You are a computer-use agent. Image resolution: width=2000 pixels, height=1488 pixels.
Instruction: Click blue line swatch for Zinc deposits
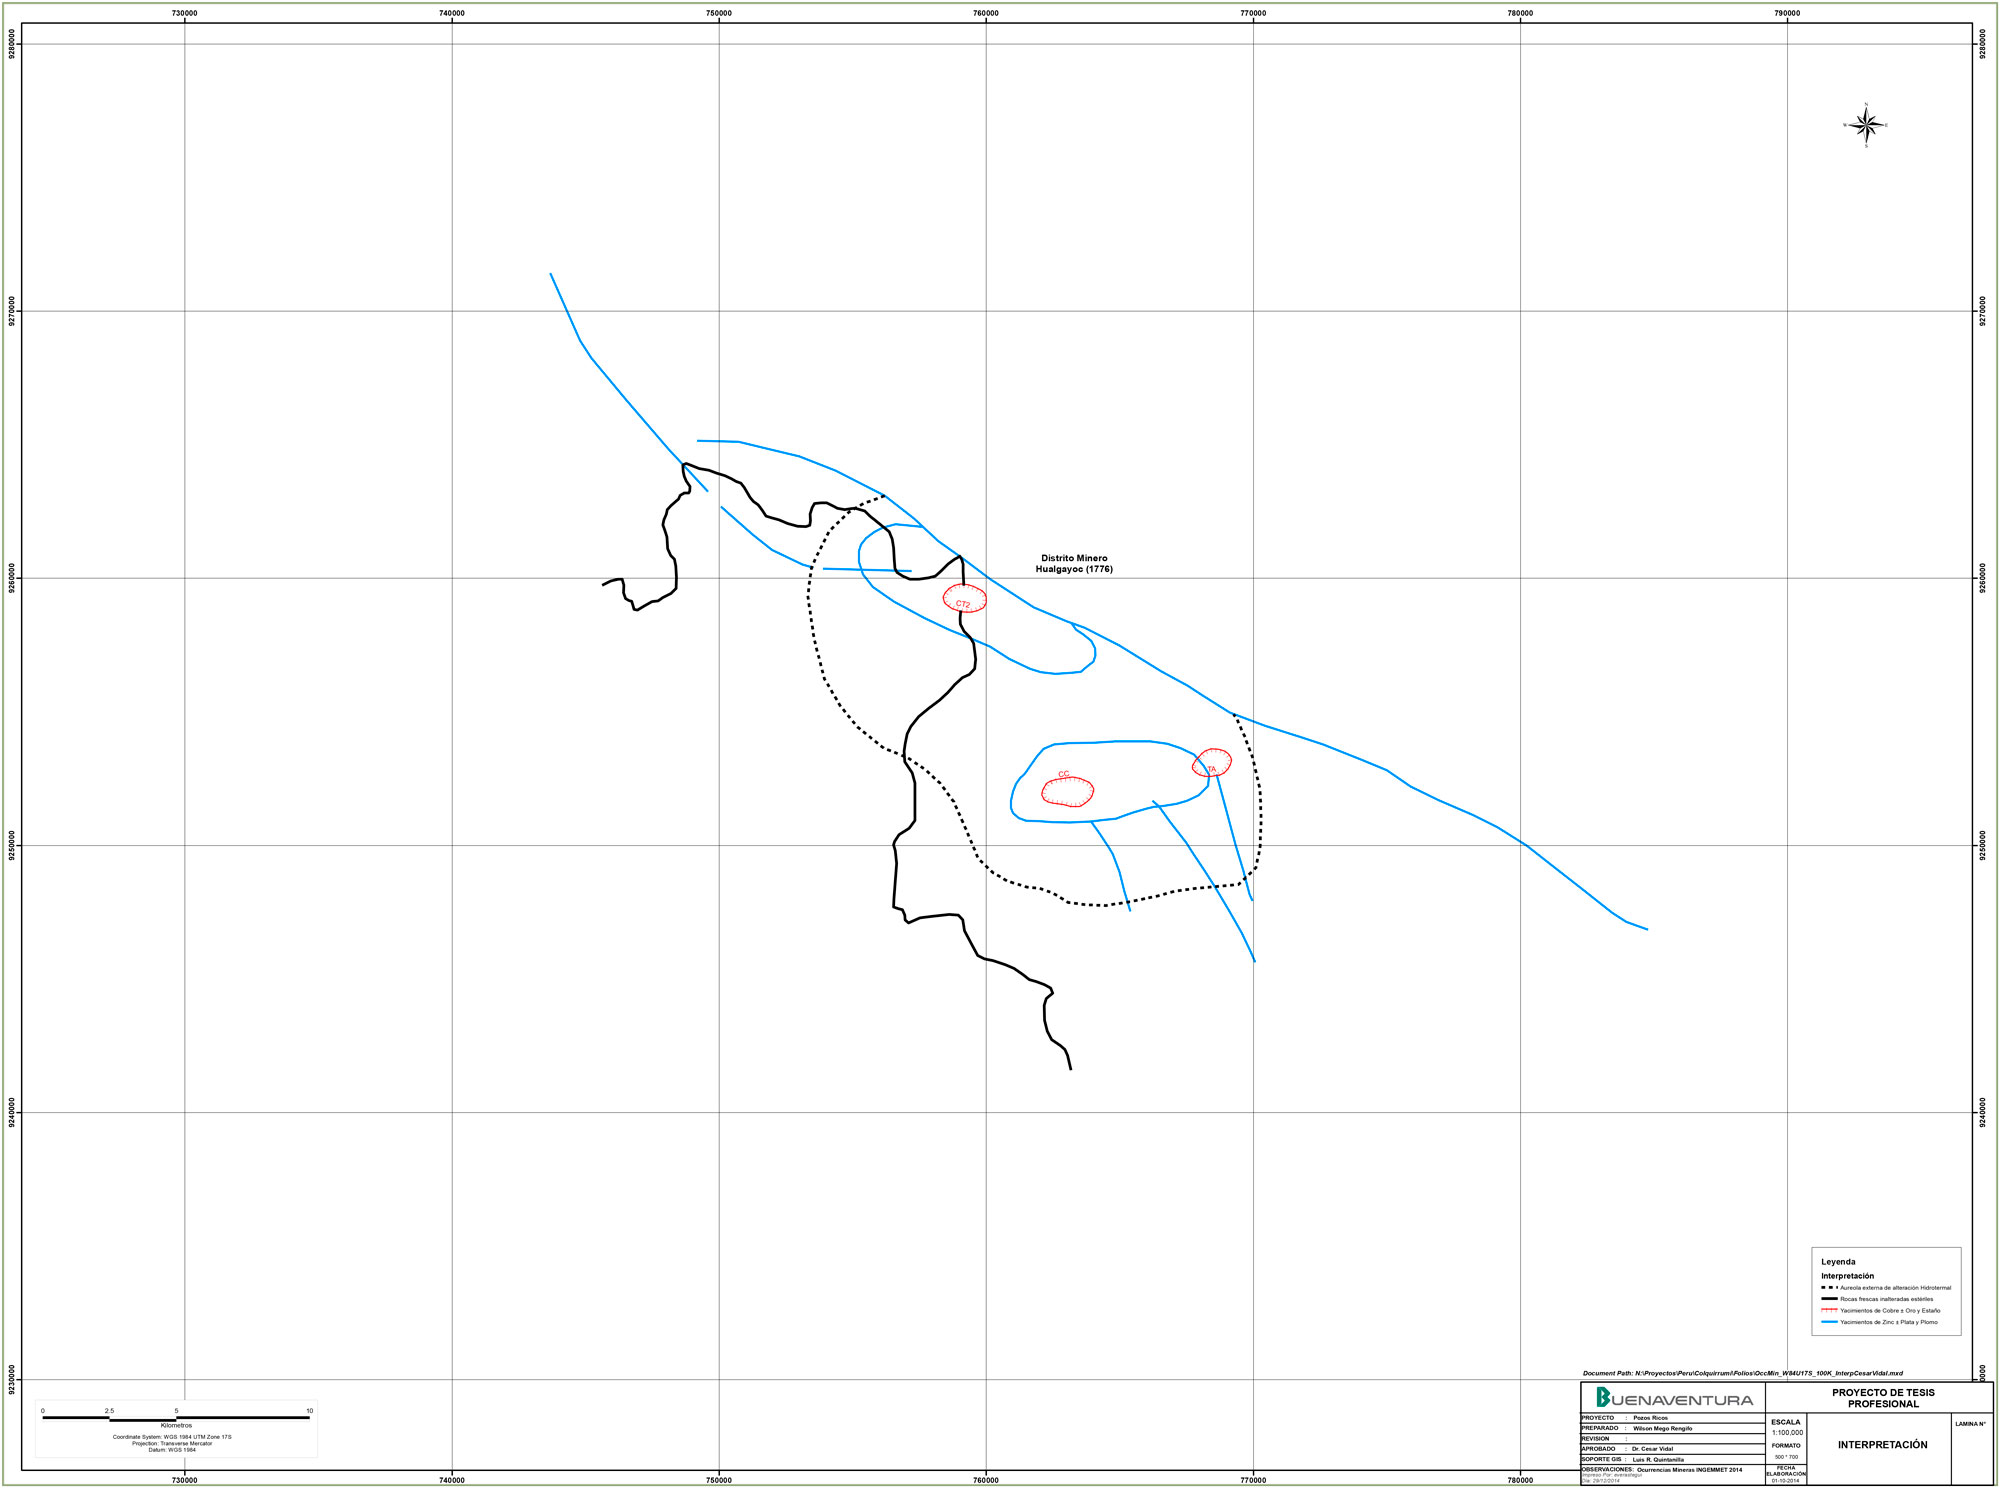(1829, 1322)
